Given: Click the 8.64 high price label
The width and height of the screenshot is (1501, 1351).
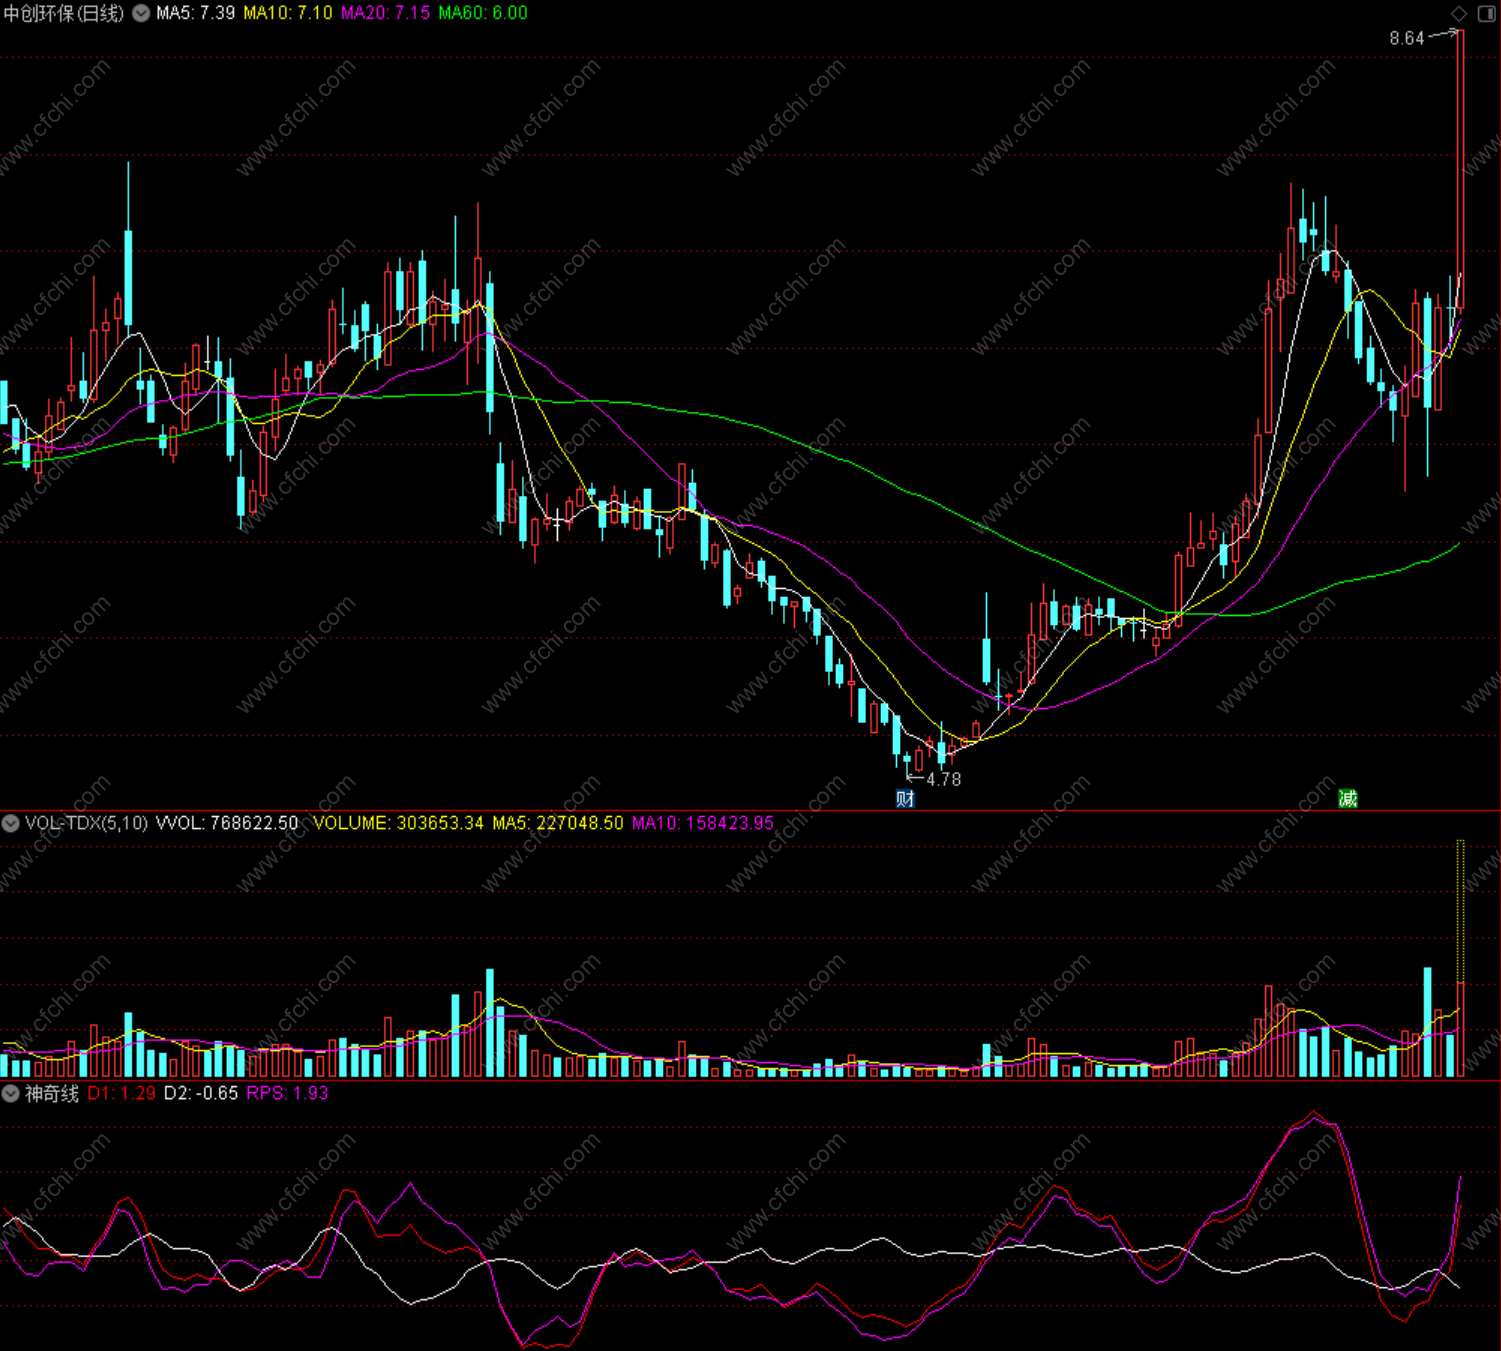Looking at the screenshot, I should pyautogui.click(x=1406, y=38).
